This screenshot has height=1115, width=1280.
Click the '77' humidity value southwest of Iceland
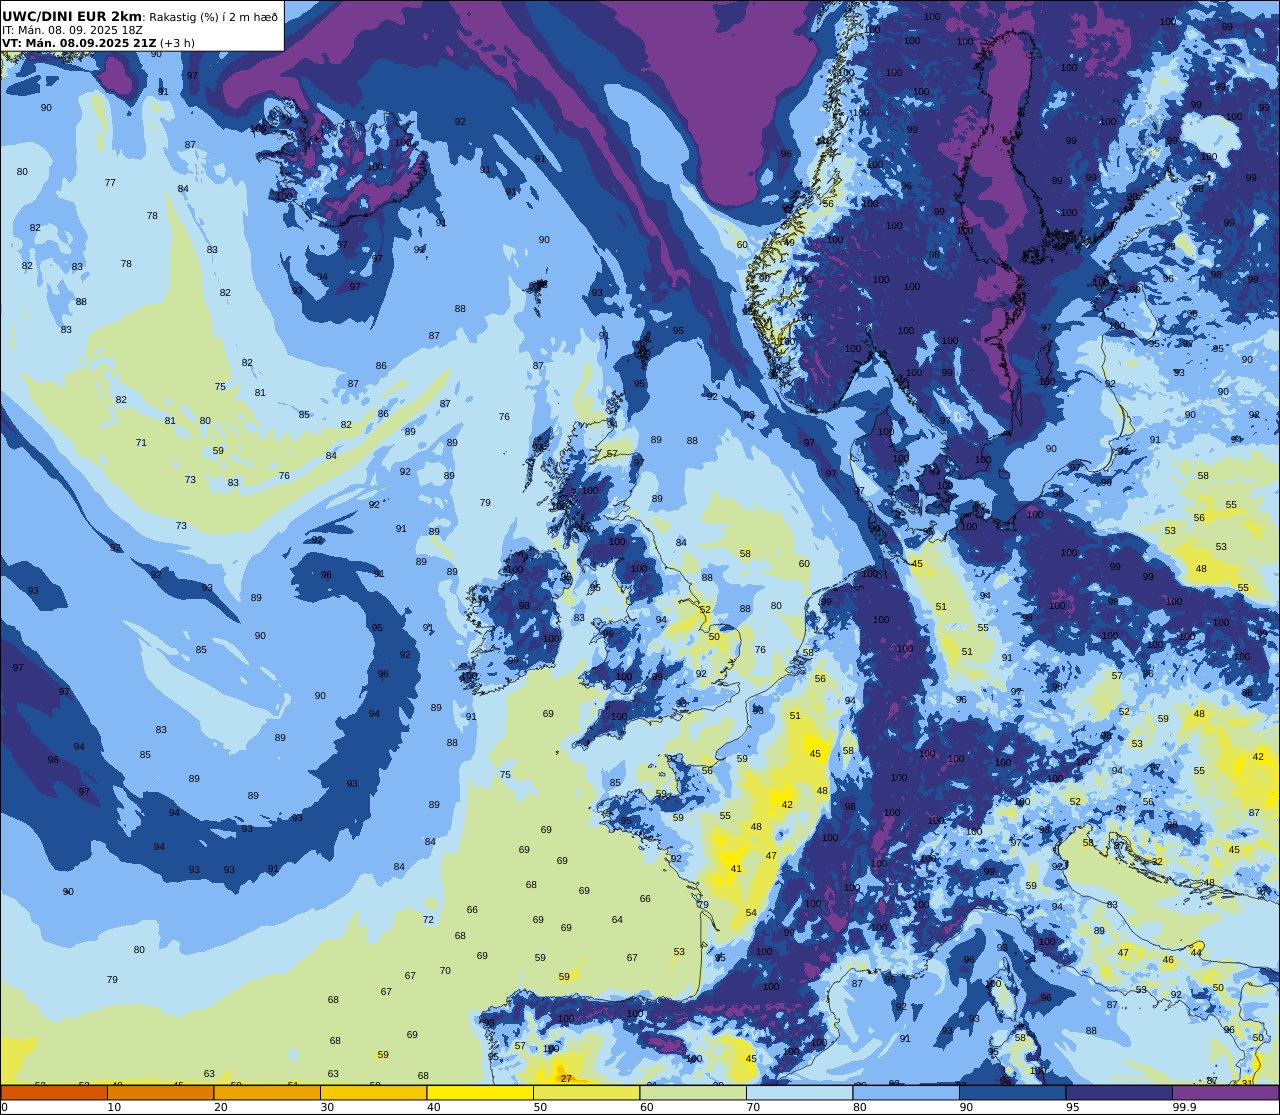click(x=110, y=183)
